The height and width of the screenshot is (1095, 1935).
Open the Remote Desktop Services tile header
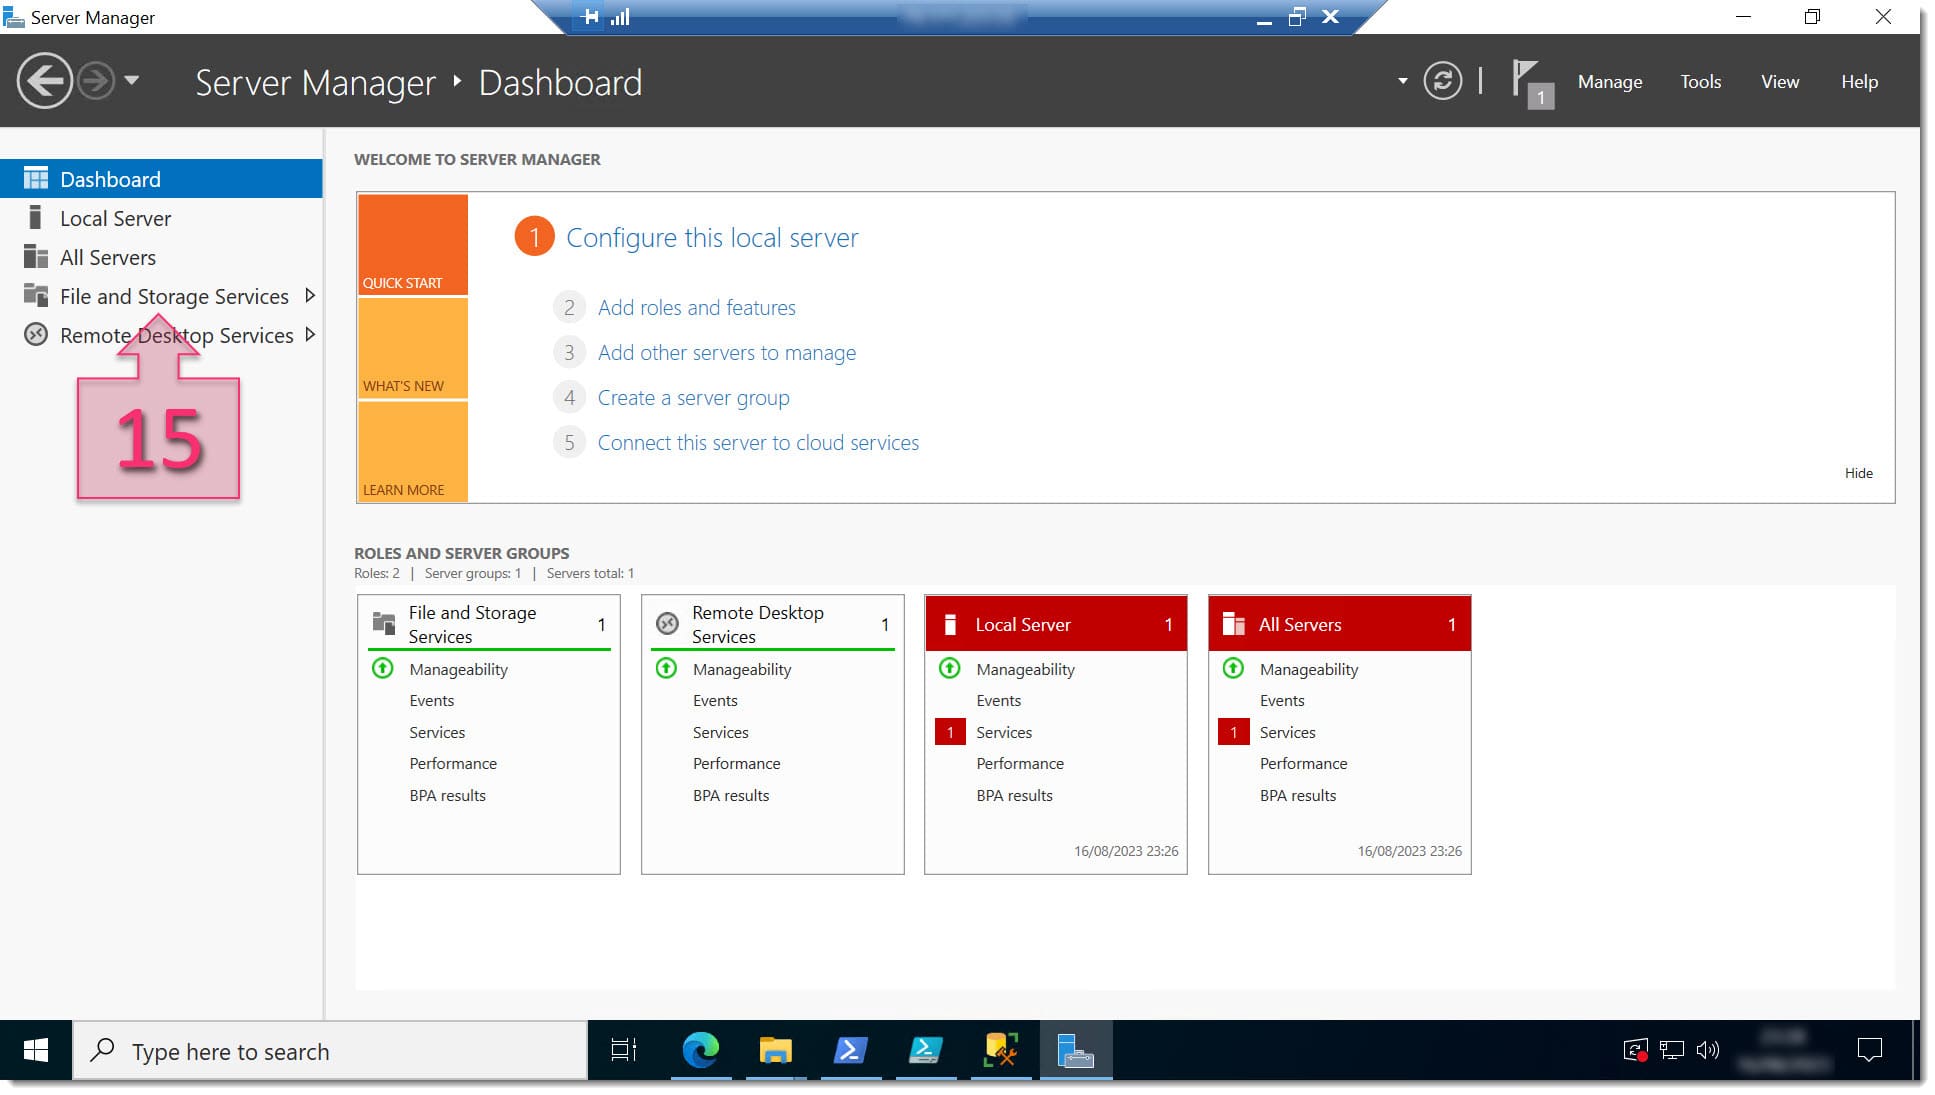(x=773, y=624)
